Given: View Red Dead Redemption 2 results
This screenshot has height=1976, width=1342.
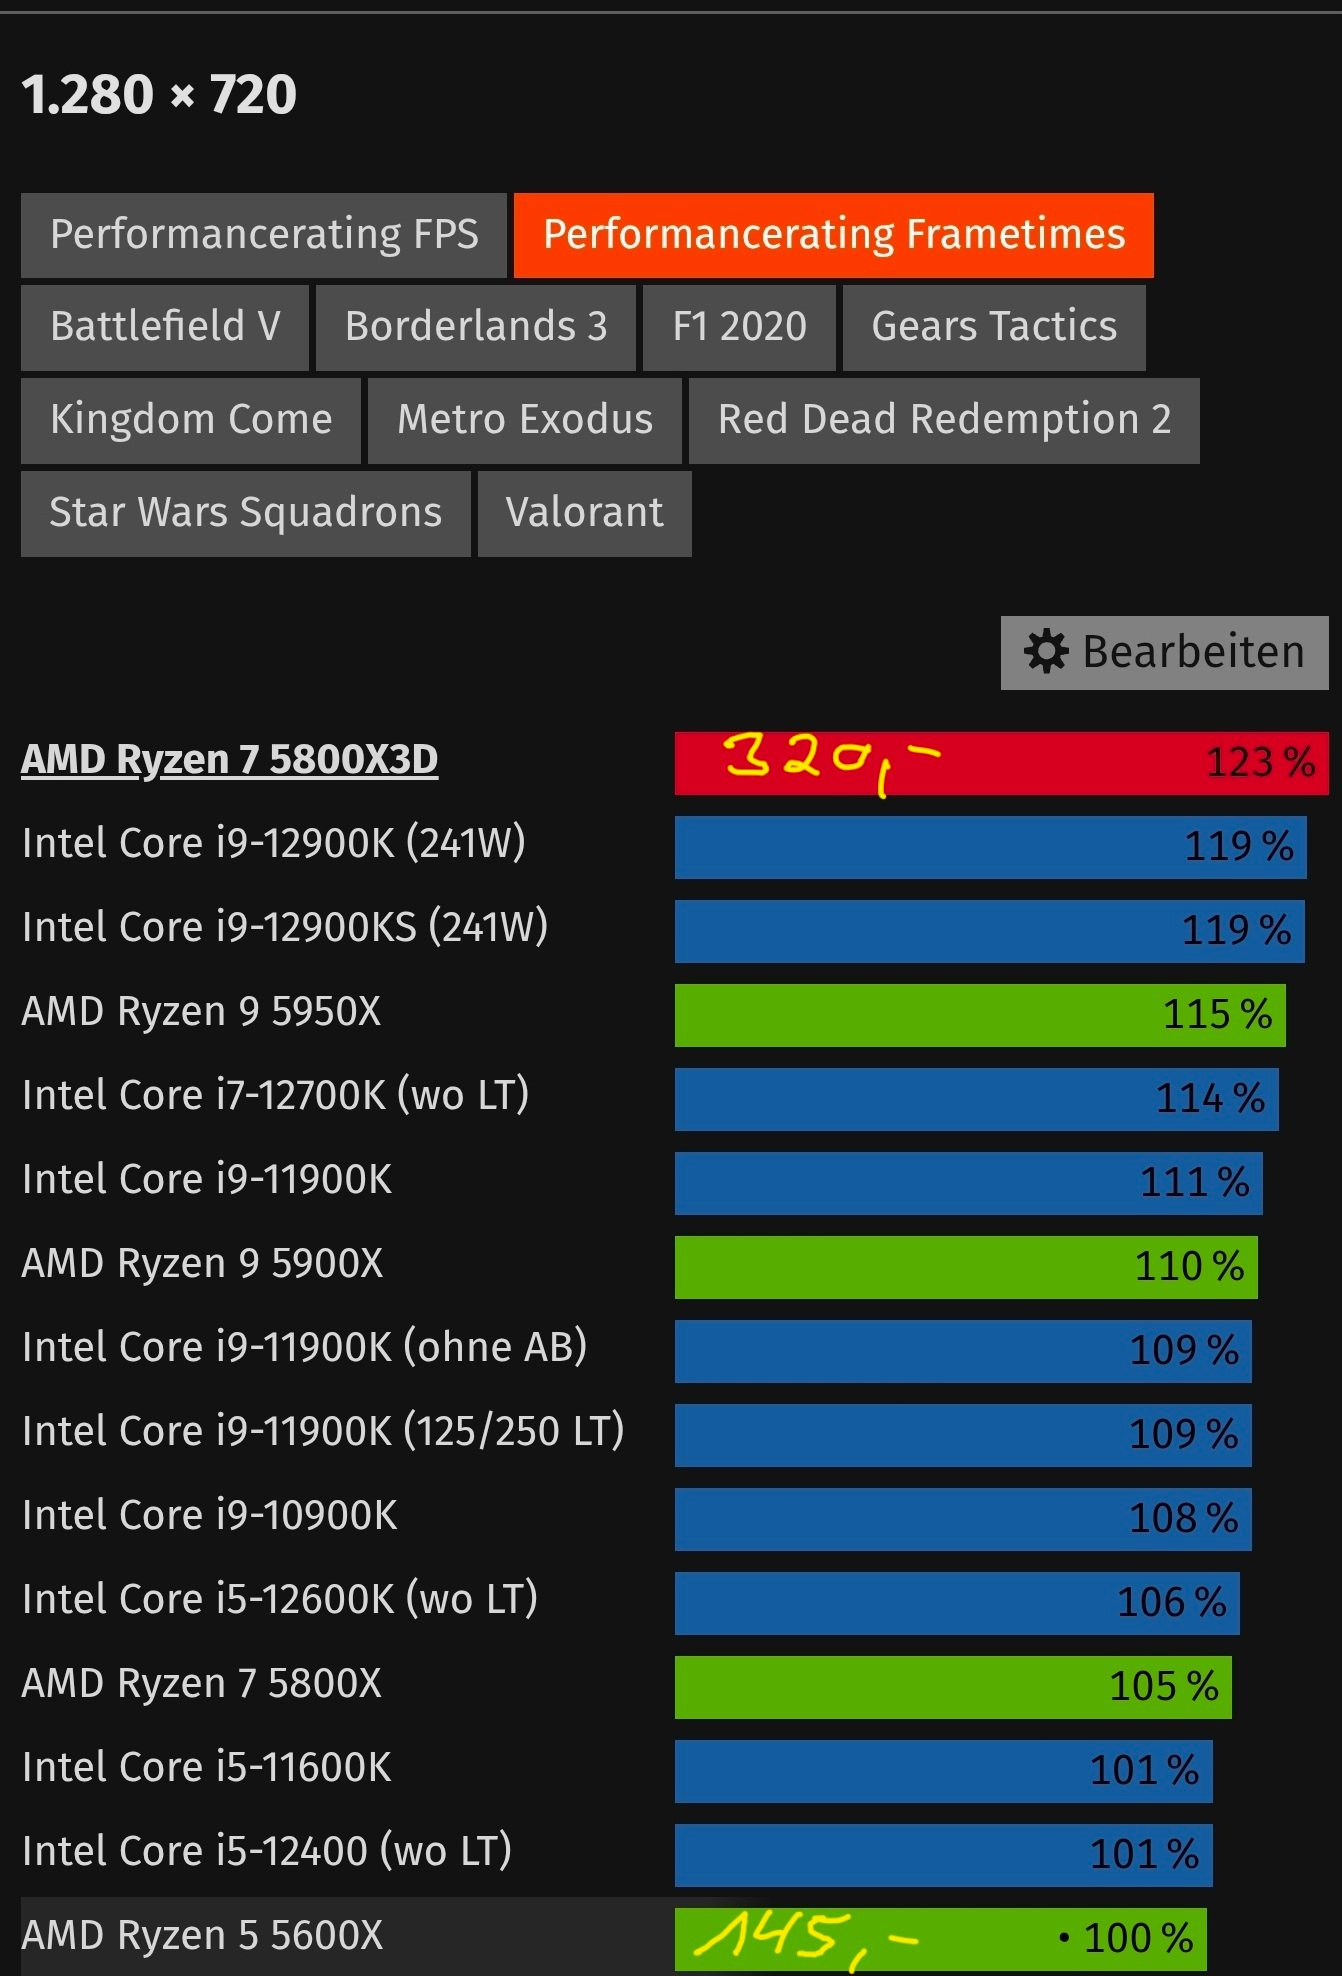Looking at the screenshot, I should 944,420.
